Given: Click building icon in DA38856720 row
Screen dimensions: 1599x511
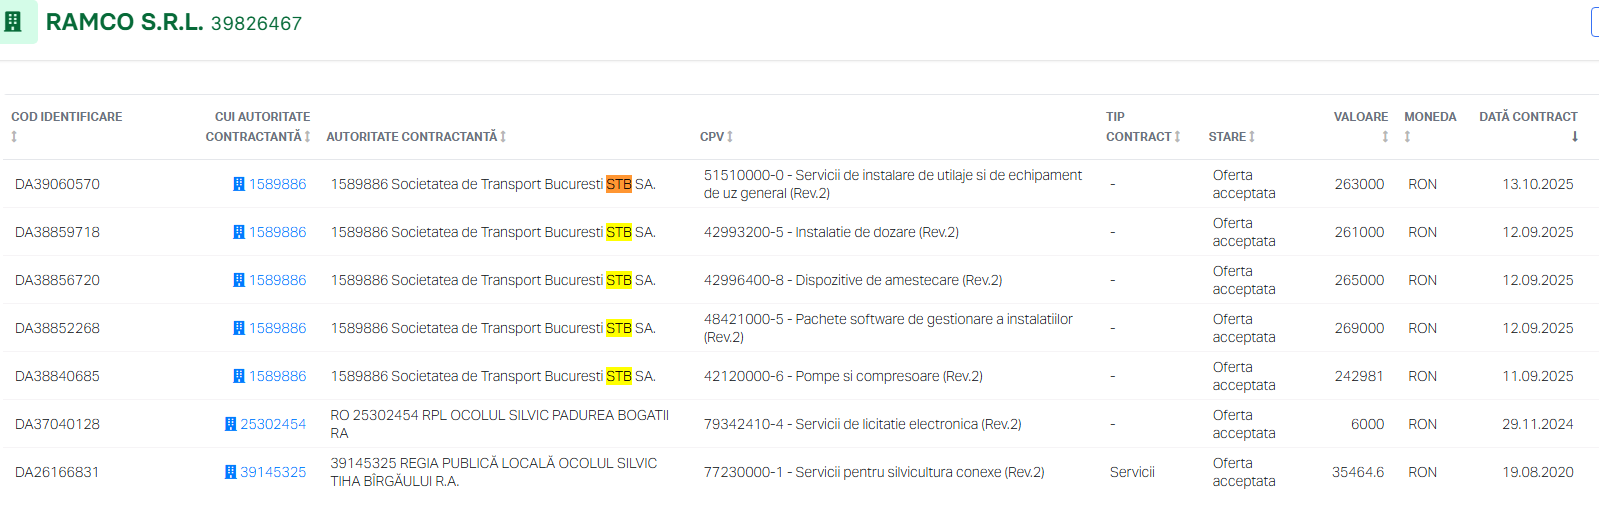Looking at the screenshot, I should coord(239,280).
